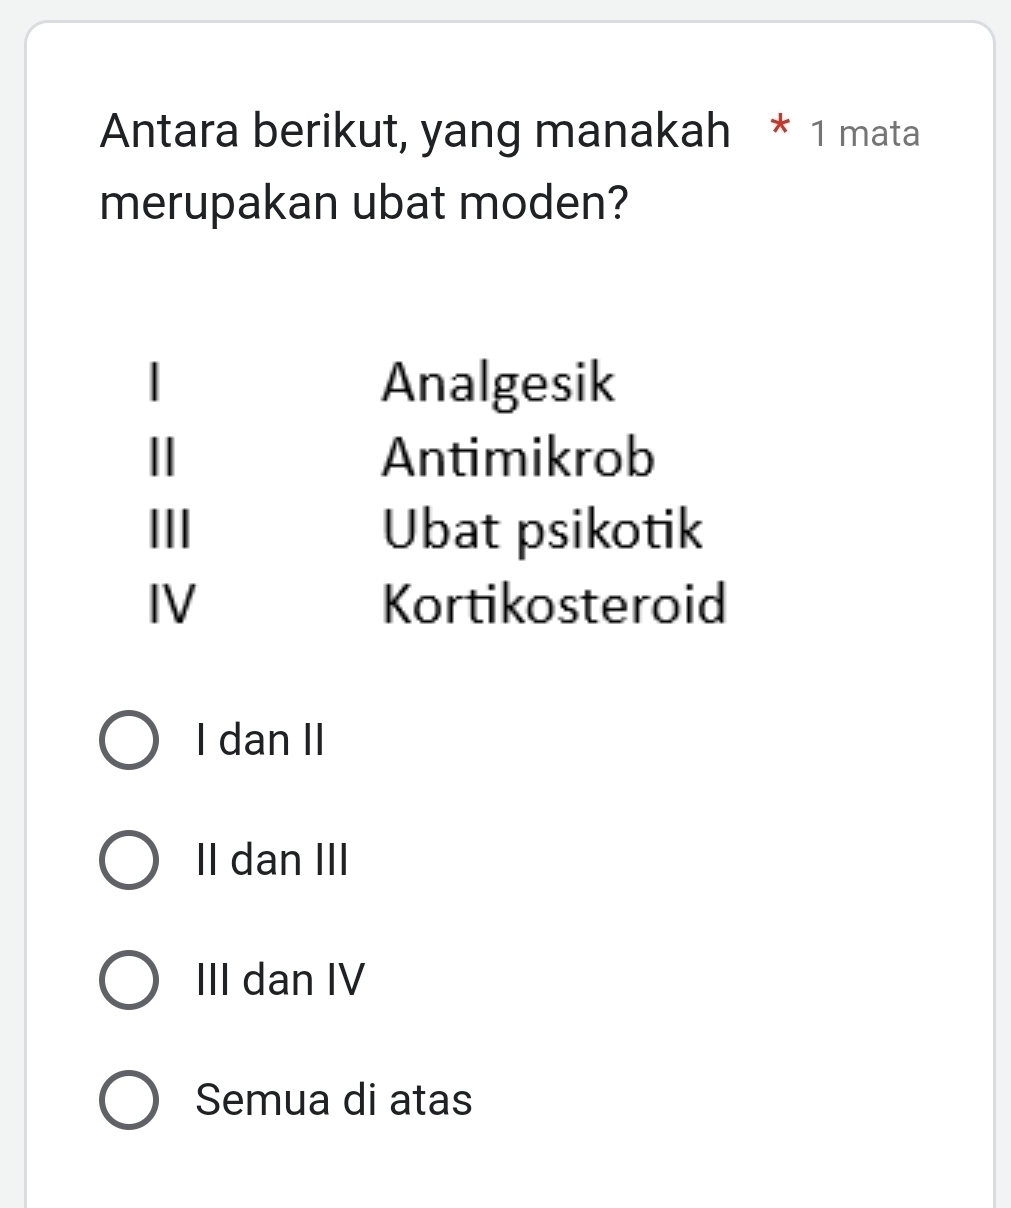The height and width of the screenshot is (1208, 1011).
Task: Click the word "Antimikrob" in the image
Action: [518, 458]
